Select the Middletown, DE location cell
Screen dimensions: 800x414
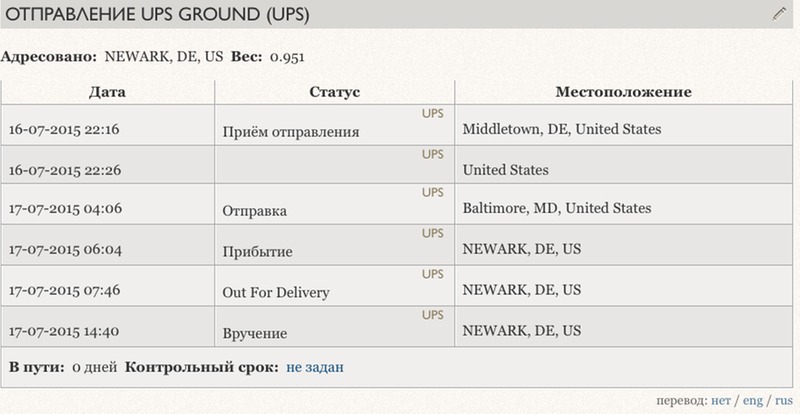[x=623, y=125]
